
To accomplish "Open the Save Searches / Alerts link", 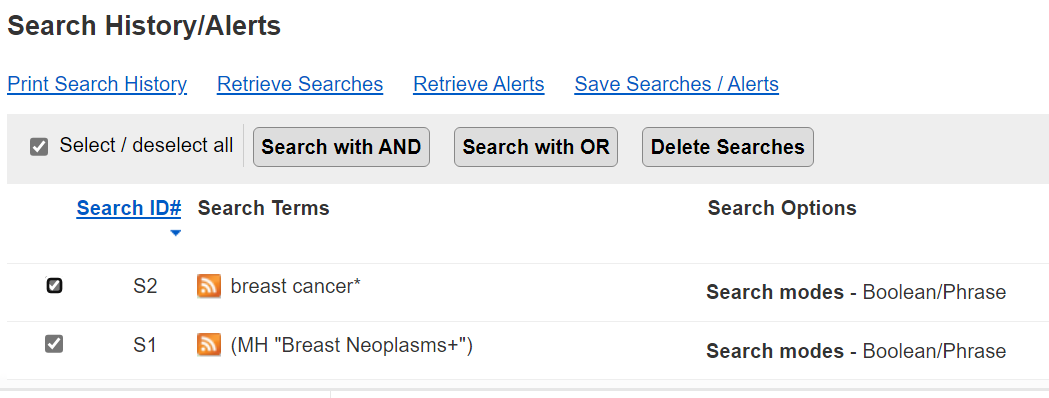I will click(676, 84).
